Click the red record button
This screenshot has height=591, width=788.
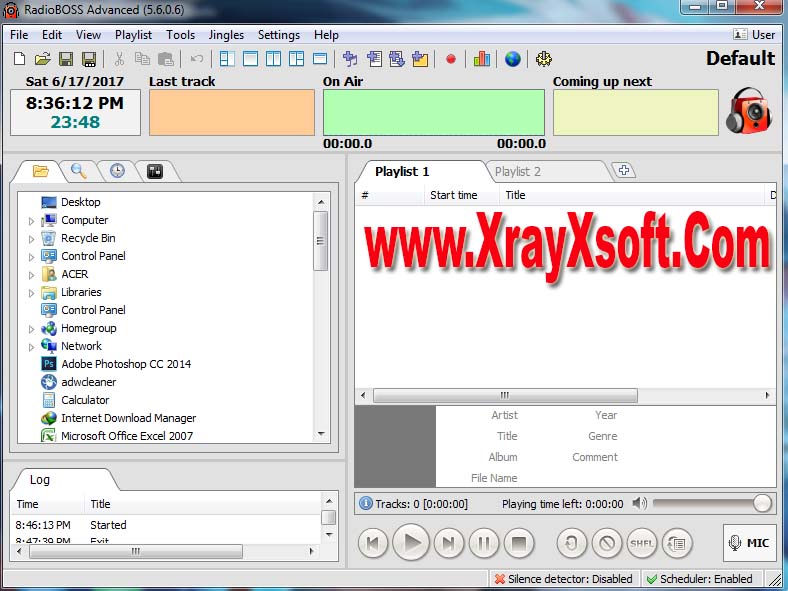pyautogui.click(x=451, y=59)
